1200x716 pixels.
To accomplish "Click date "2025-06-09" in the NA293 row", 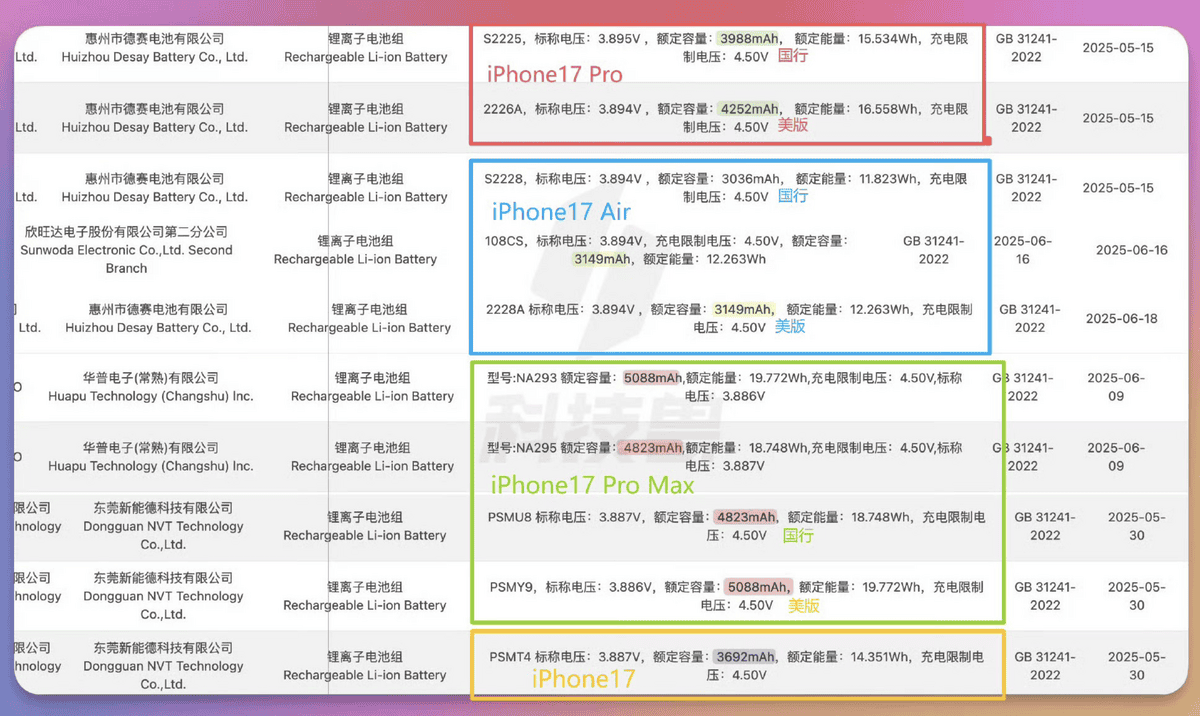I will tap(1116, 388).
